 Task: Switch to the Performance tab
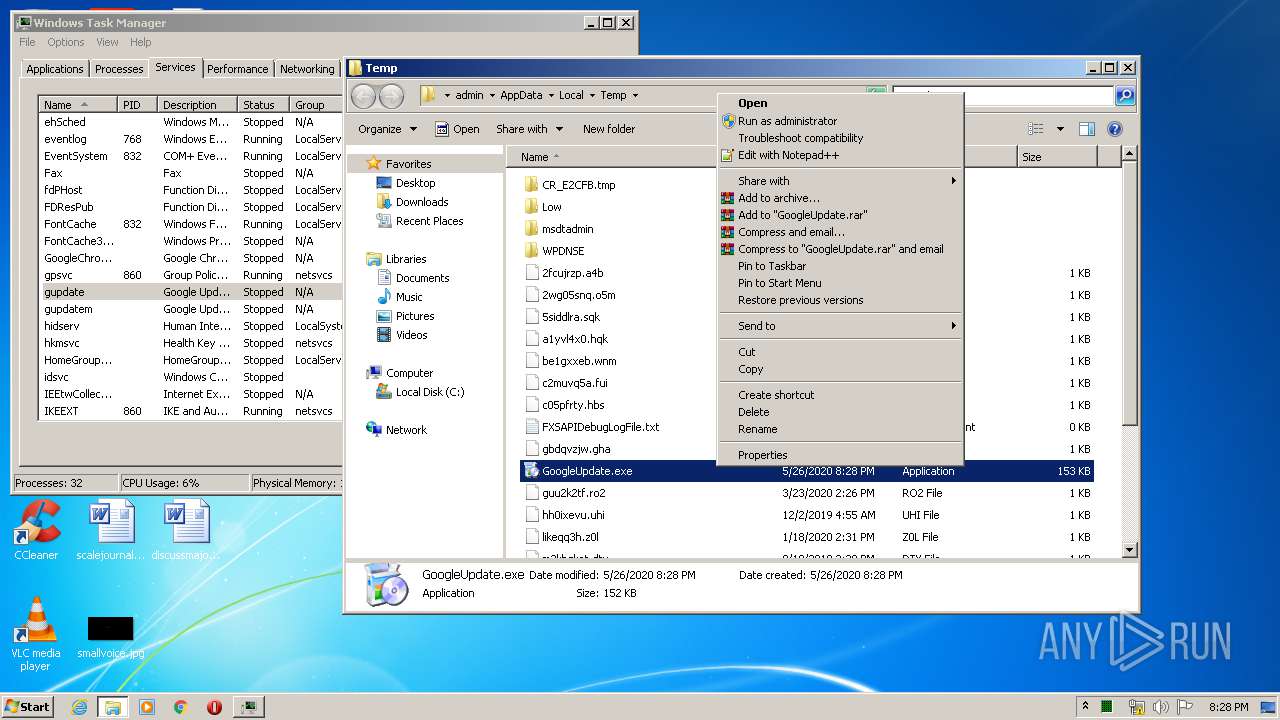[238, 69]
